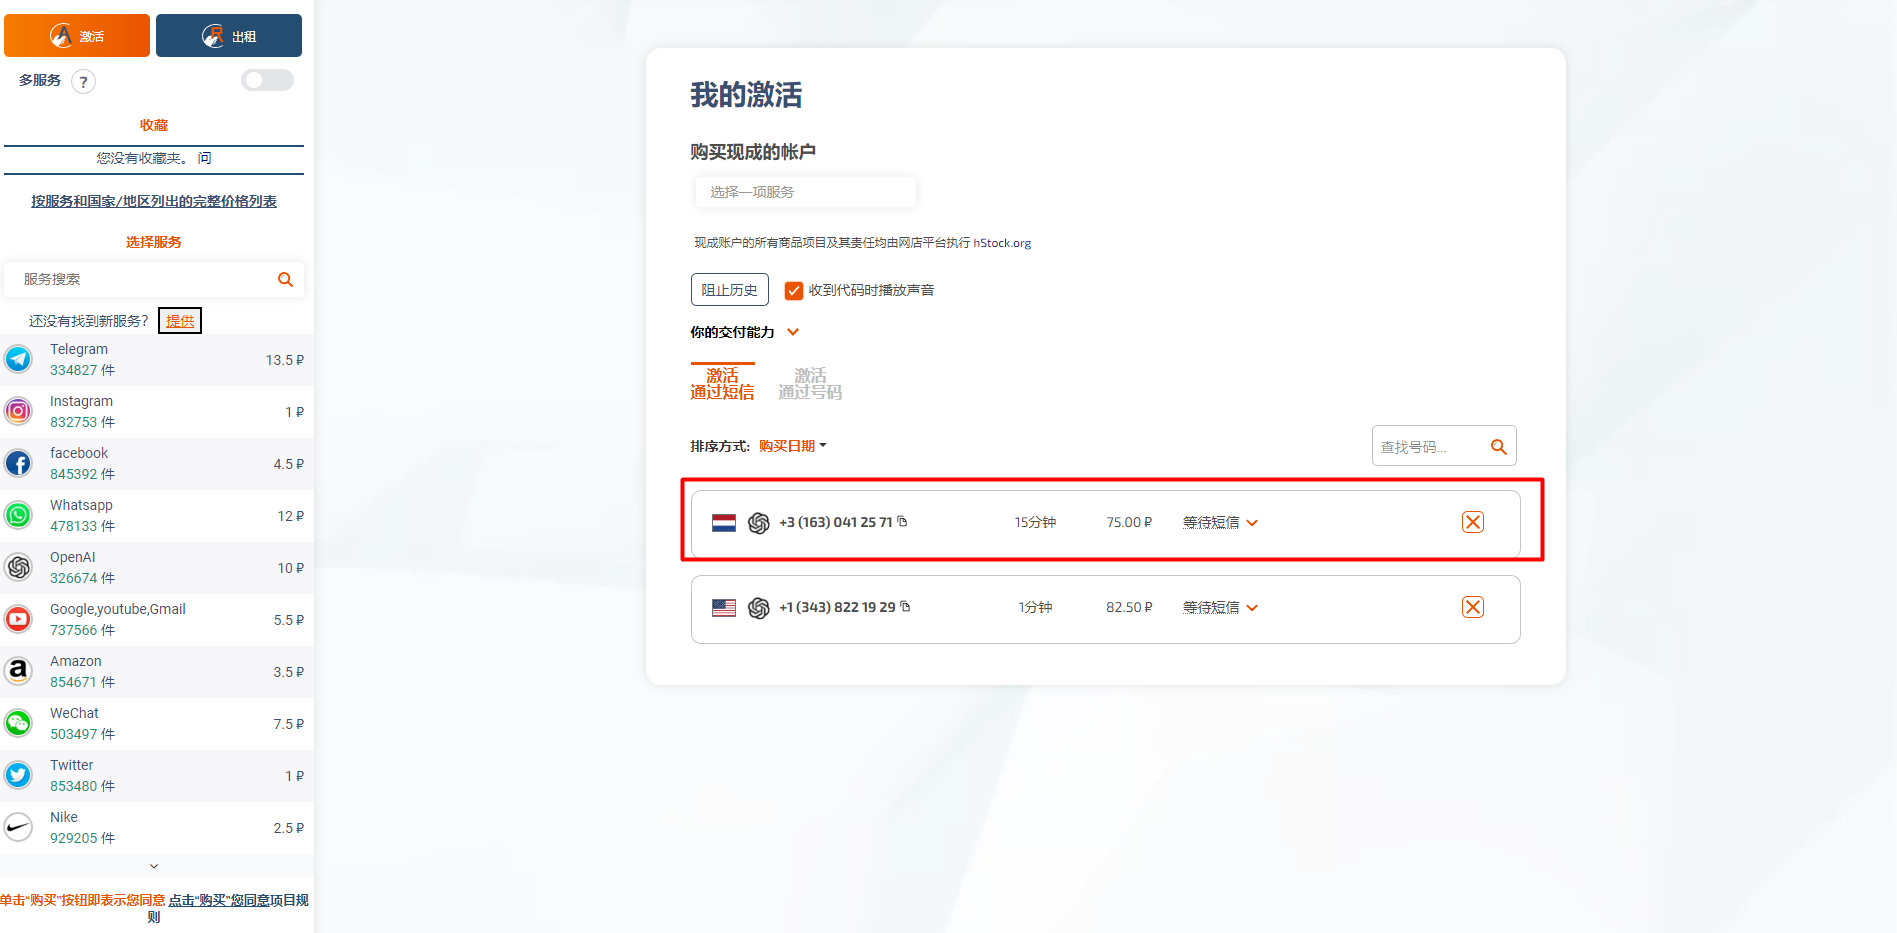The width and height of the screenshot is (1897, 933).
Task: Click the Whatsapp service icon
Action: tap(18, 515)
